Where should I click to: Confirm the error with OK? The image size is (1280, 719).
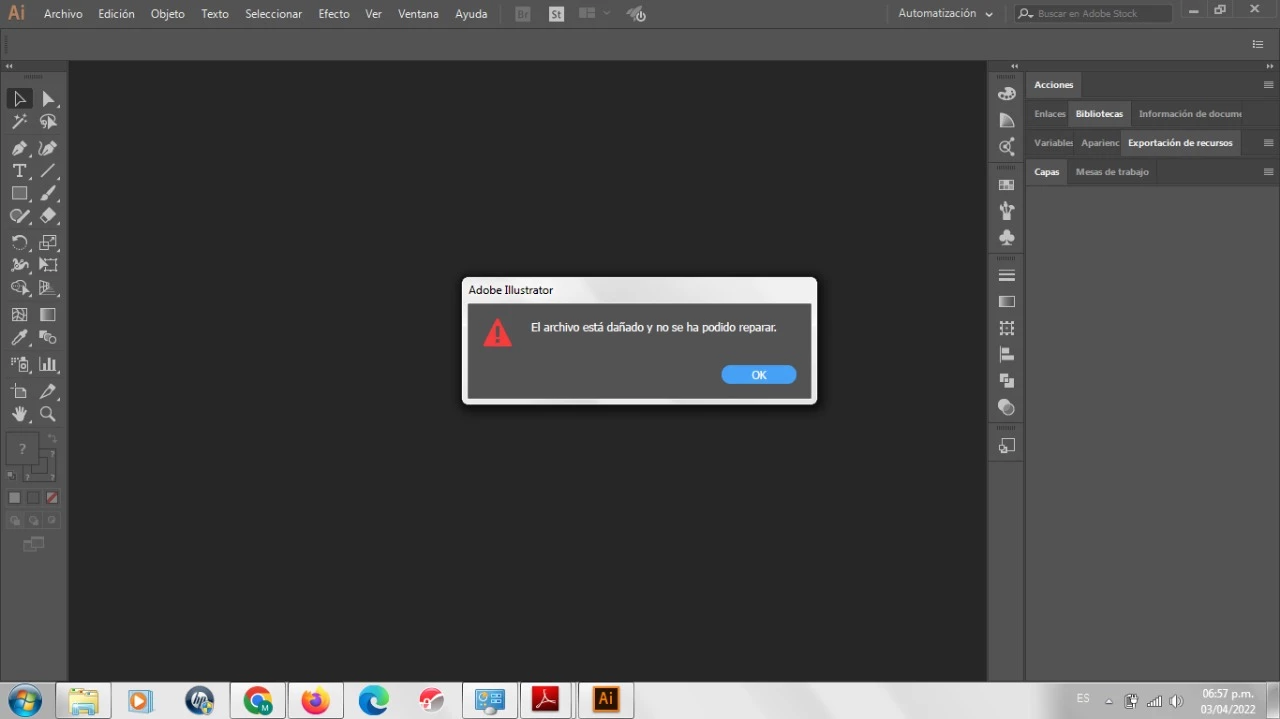pos(759,375)
